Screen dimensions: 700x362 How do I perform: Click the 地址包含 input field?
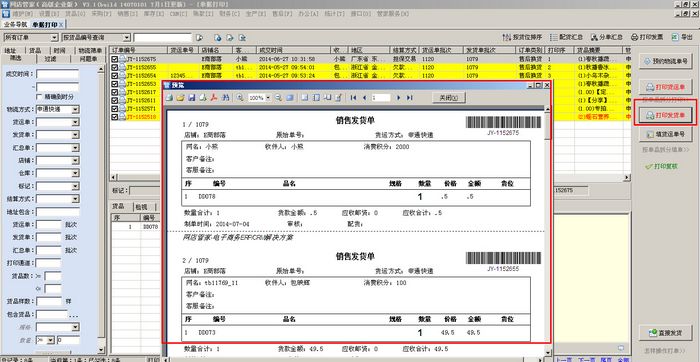tap(58, 212)
